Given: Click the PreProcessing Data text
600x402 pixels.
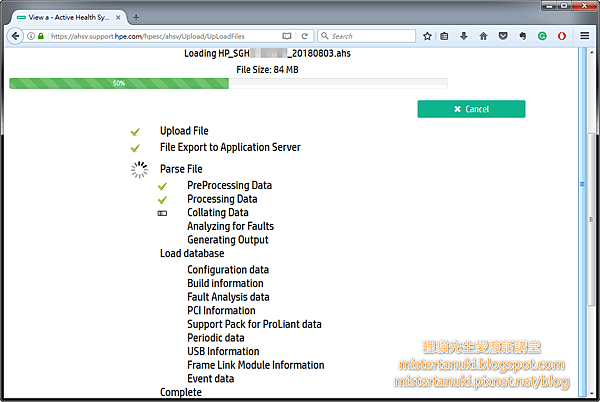Looking at the screenshot, I should click(230, 186).
